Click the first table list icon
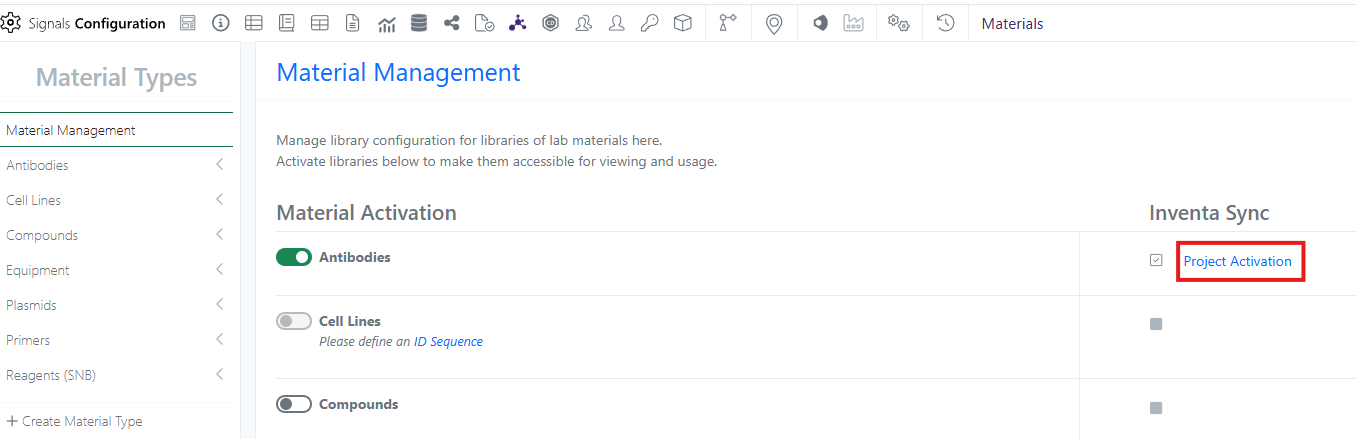This screenshot has height=439, width=1356. [254, 23]
